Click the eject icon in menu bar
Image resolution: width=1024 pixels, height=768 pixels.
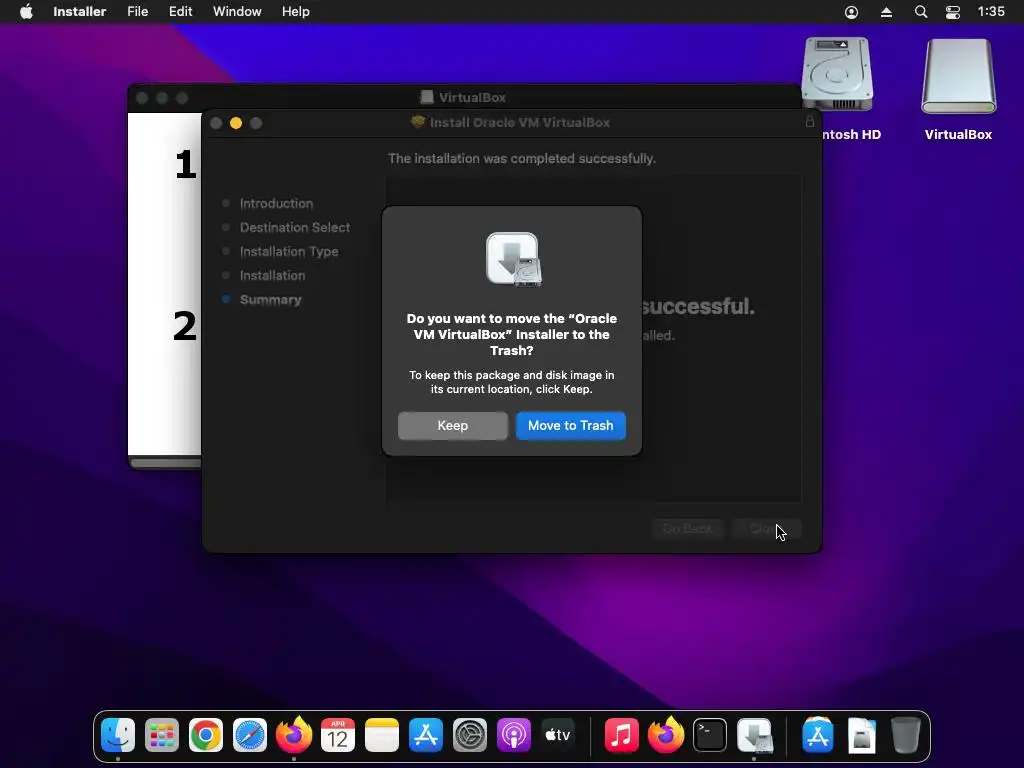coord(886,12)
